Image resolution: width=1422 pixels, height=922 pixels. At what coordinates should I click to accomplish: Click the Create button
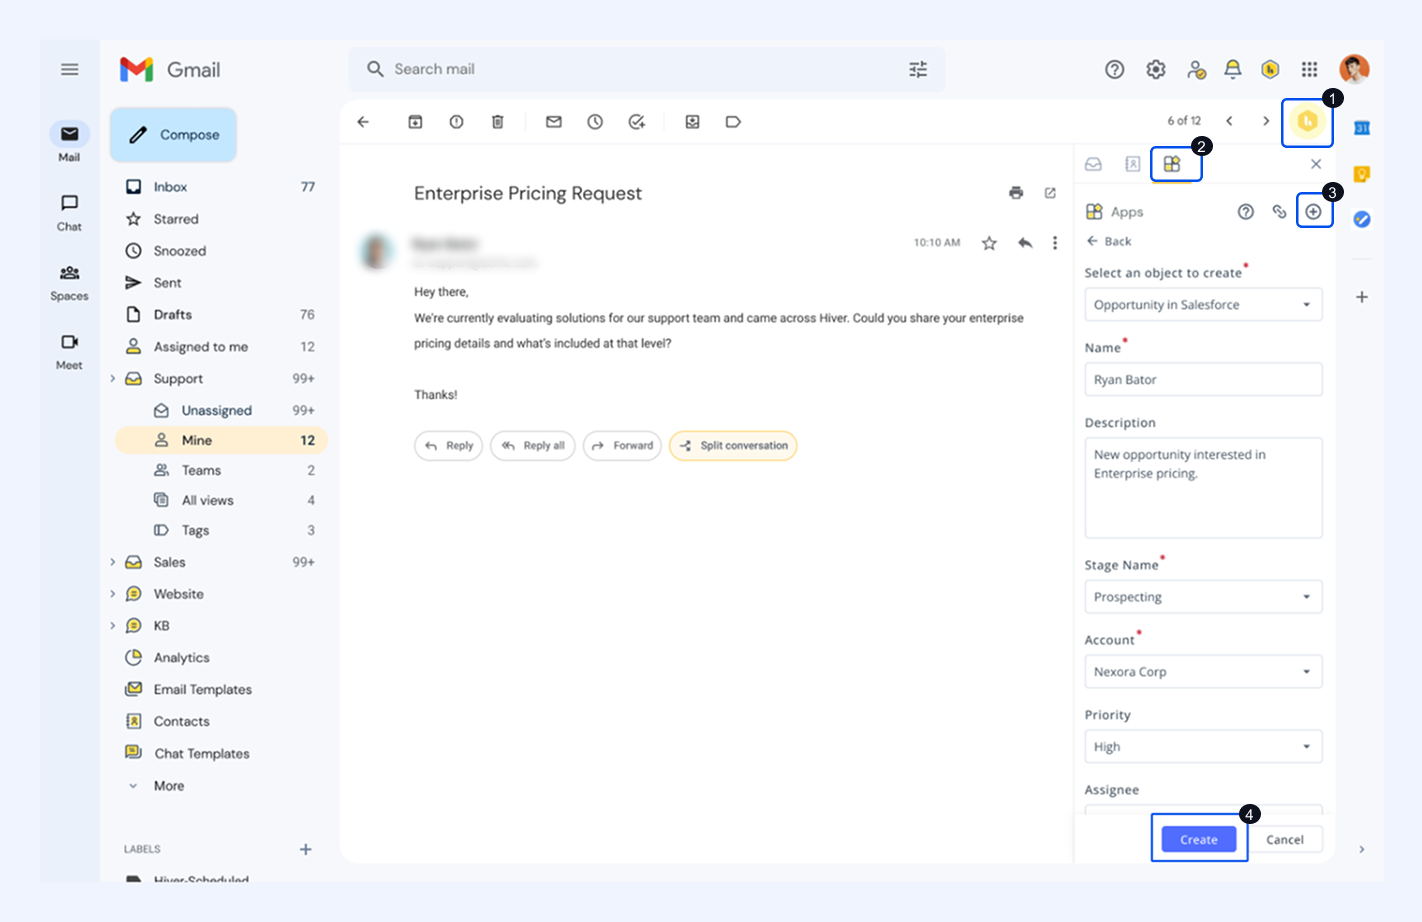coord(1199,840)
